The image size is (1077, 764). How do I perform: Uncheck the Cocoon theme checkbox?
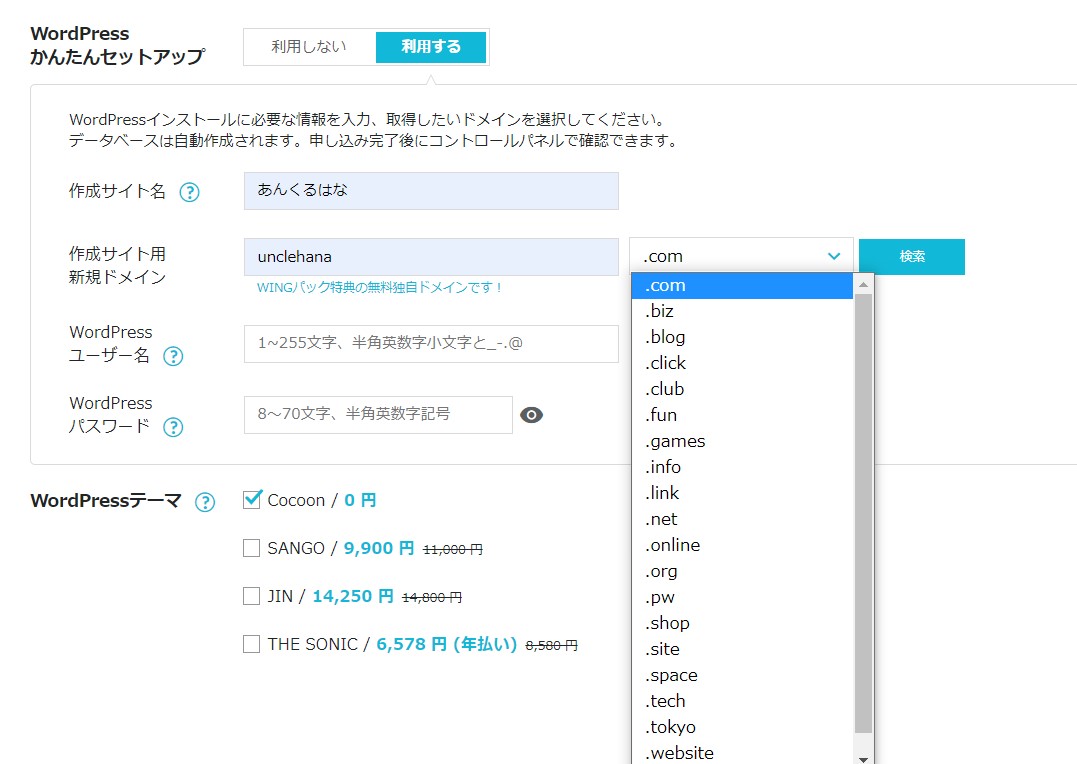[x=252, y=499]
